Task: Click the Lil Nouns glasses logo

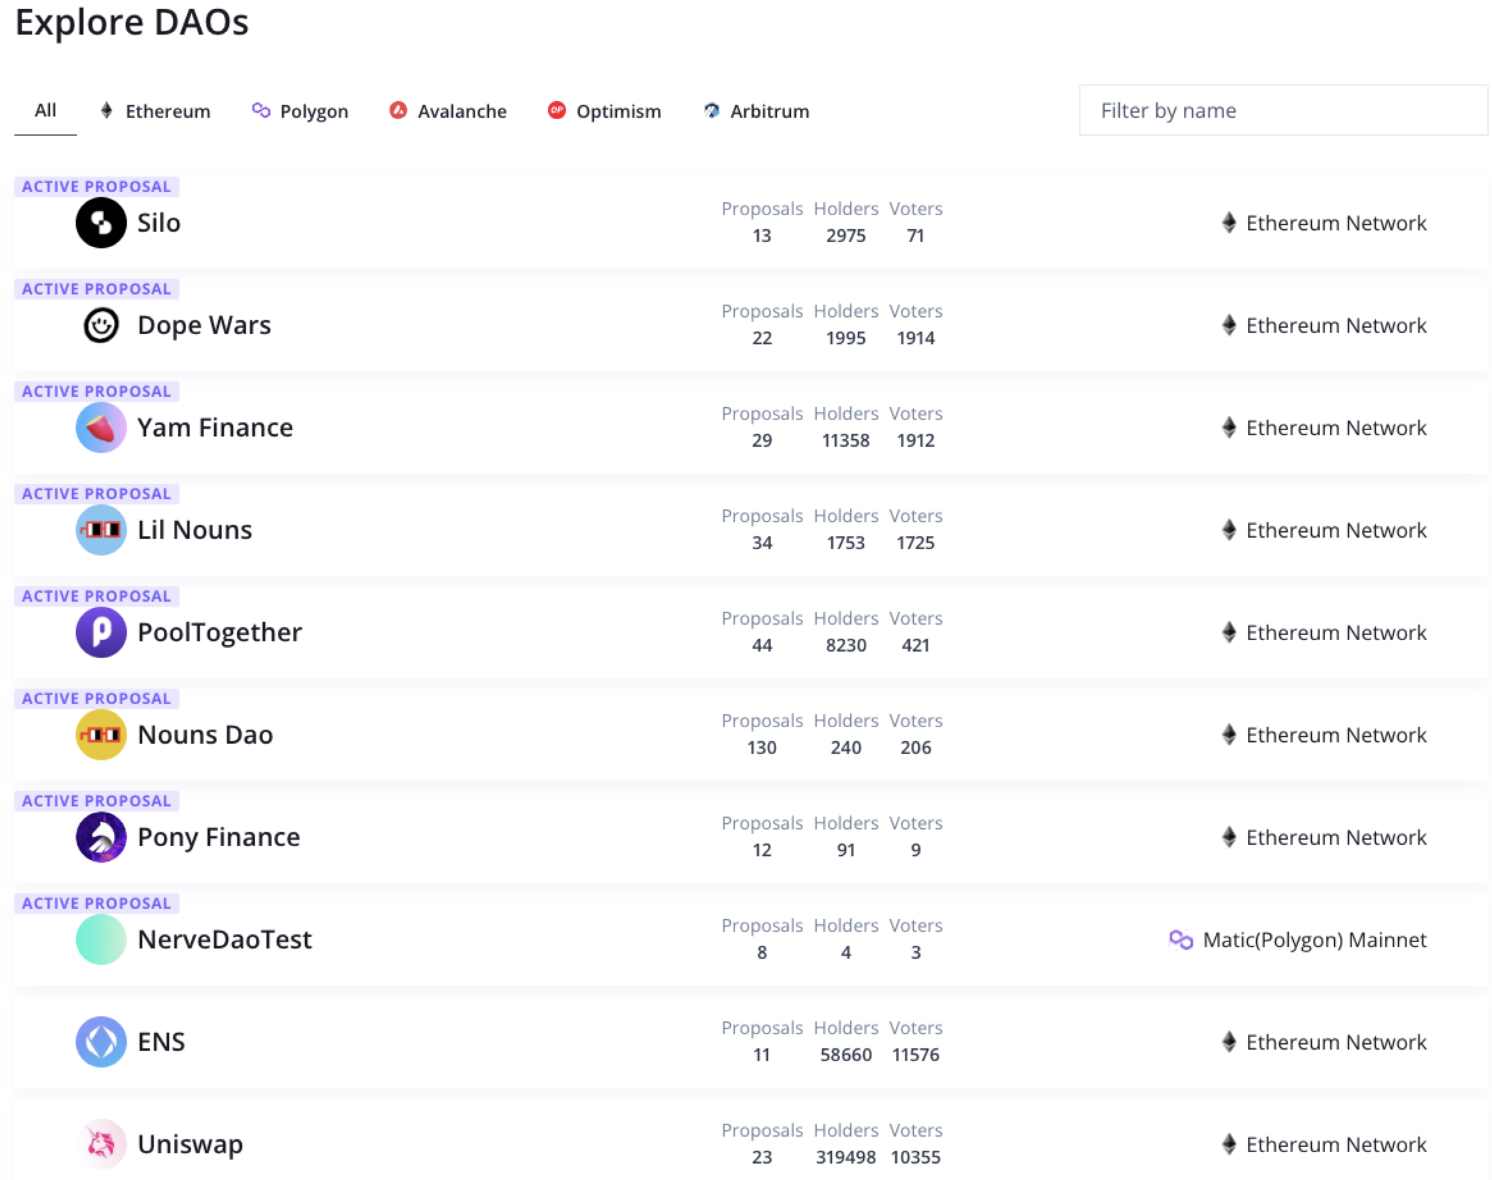Action: [101, 530]
